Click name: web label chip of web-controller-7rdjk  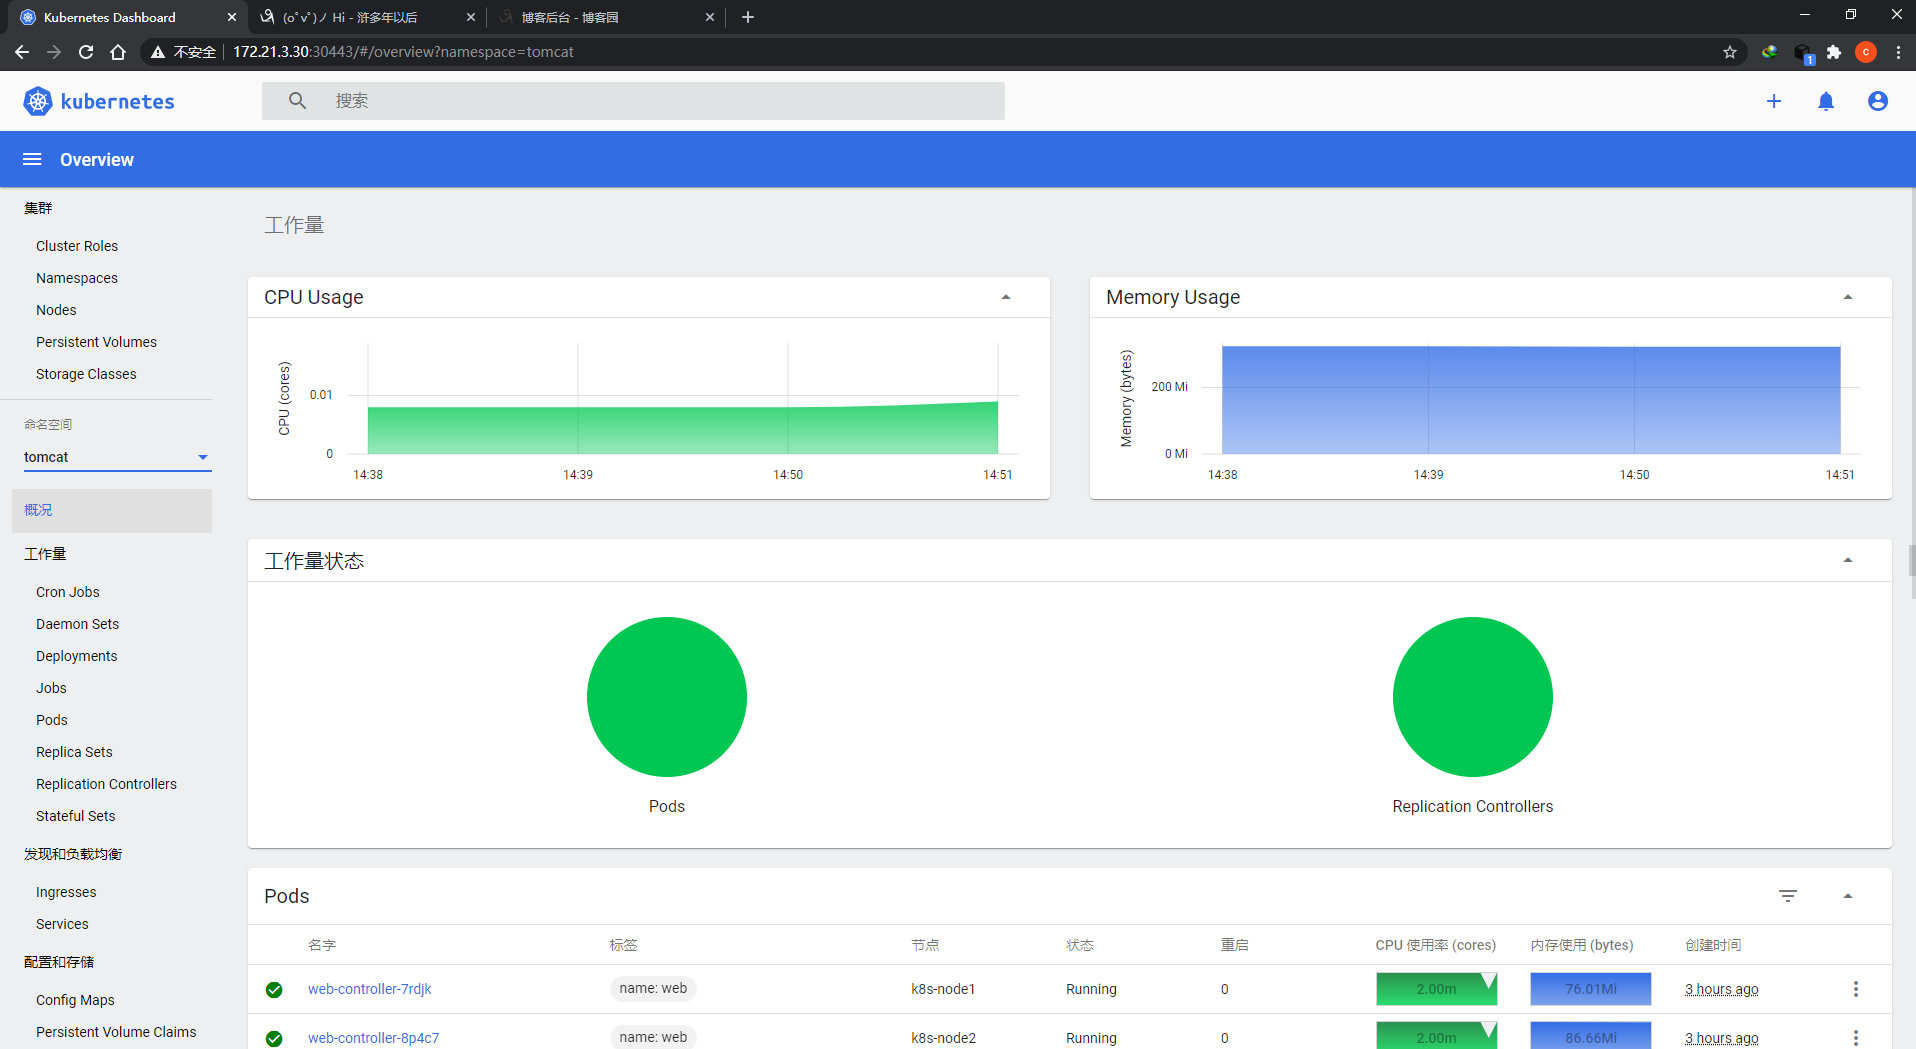(653, 988)
